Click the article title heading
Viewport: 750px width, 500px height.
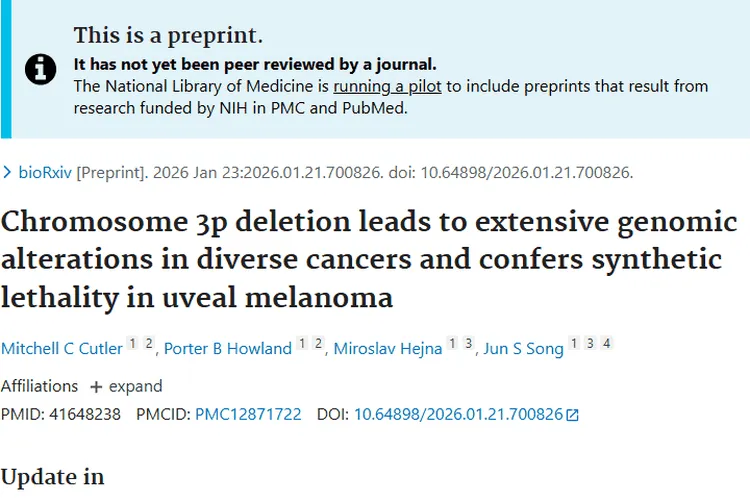pos(369,260)
